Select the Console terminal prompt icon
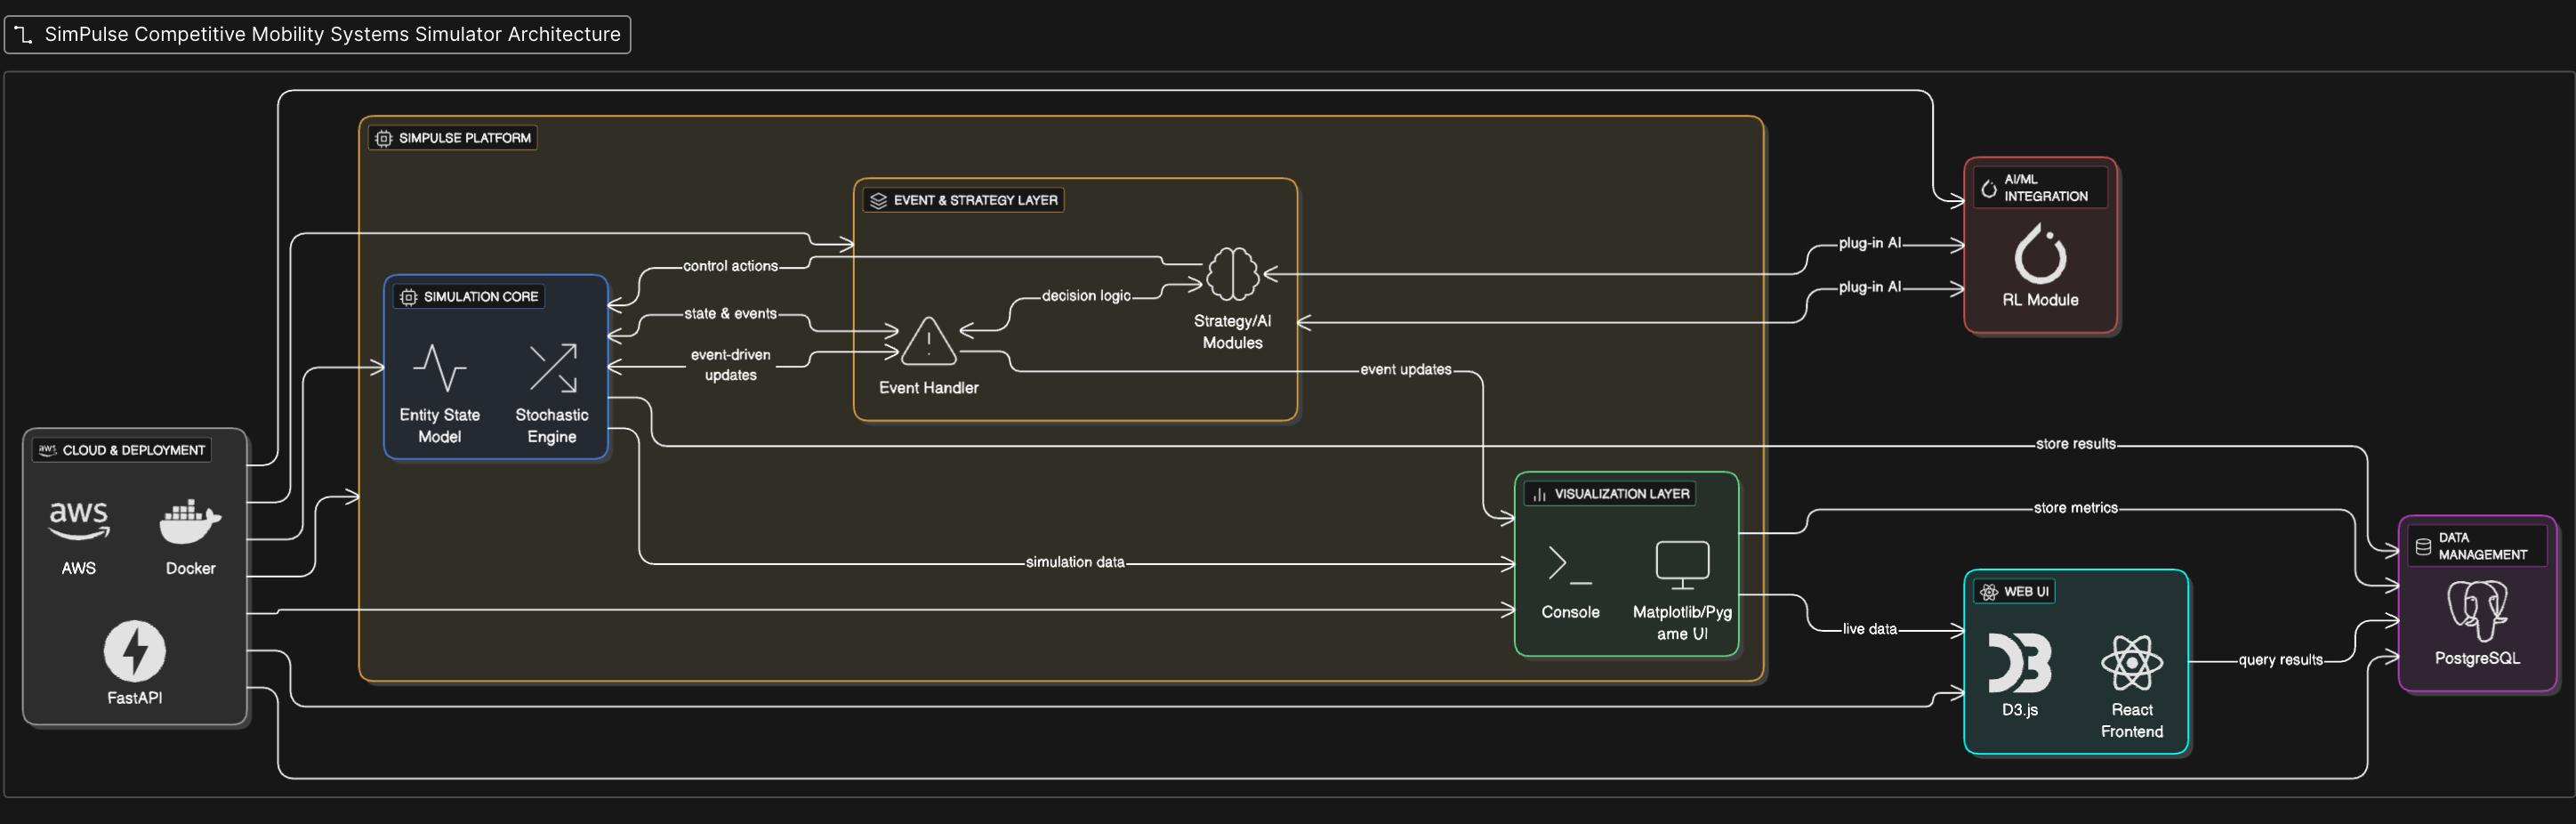 click(x=1570, y=564)
